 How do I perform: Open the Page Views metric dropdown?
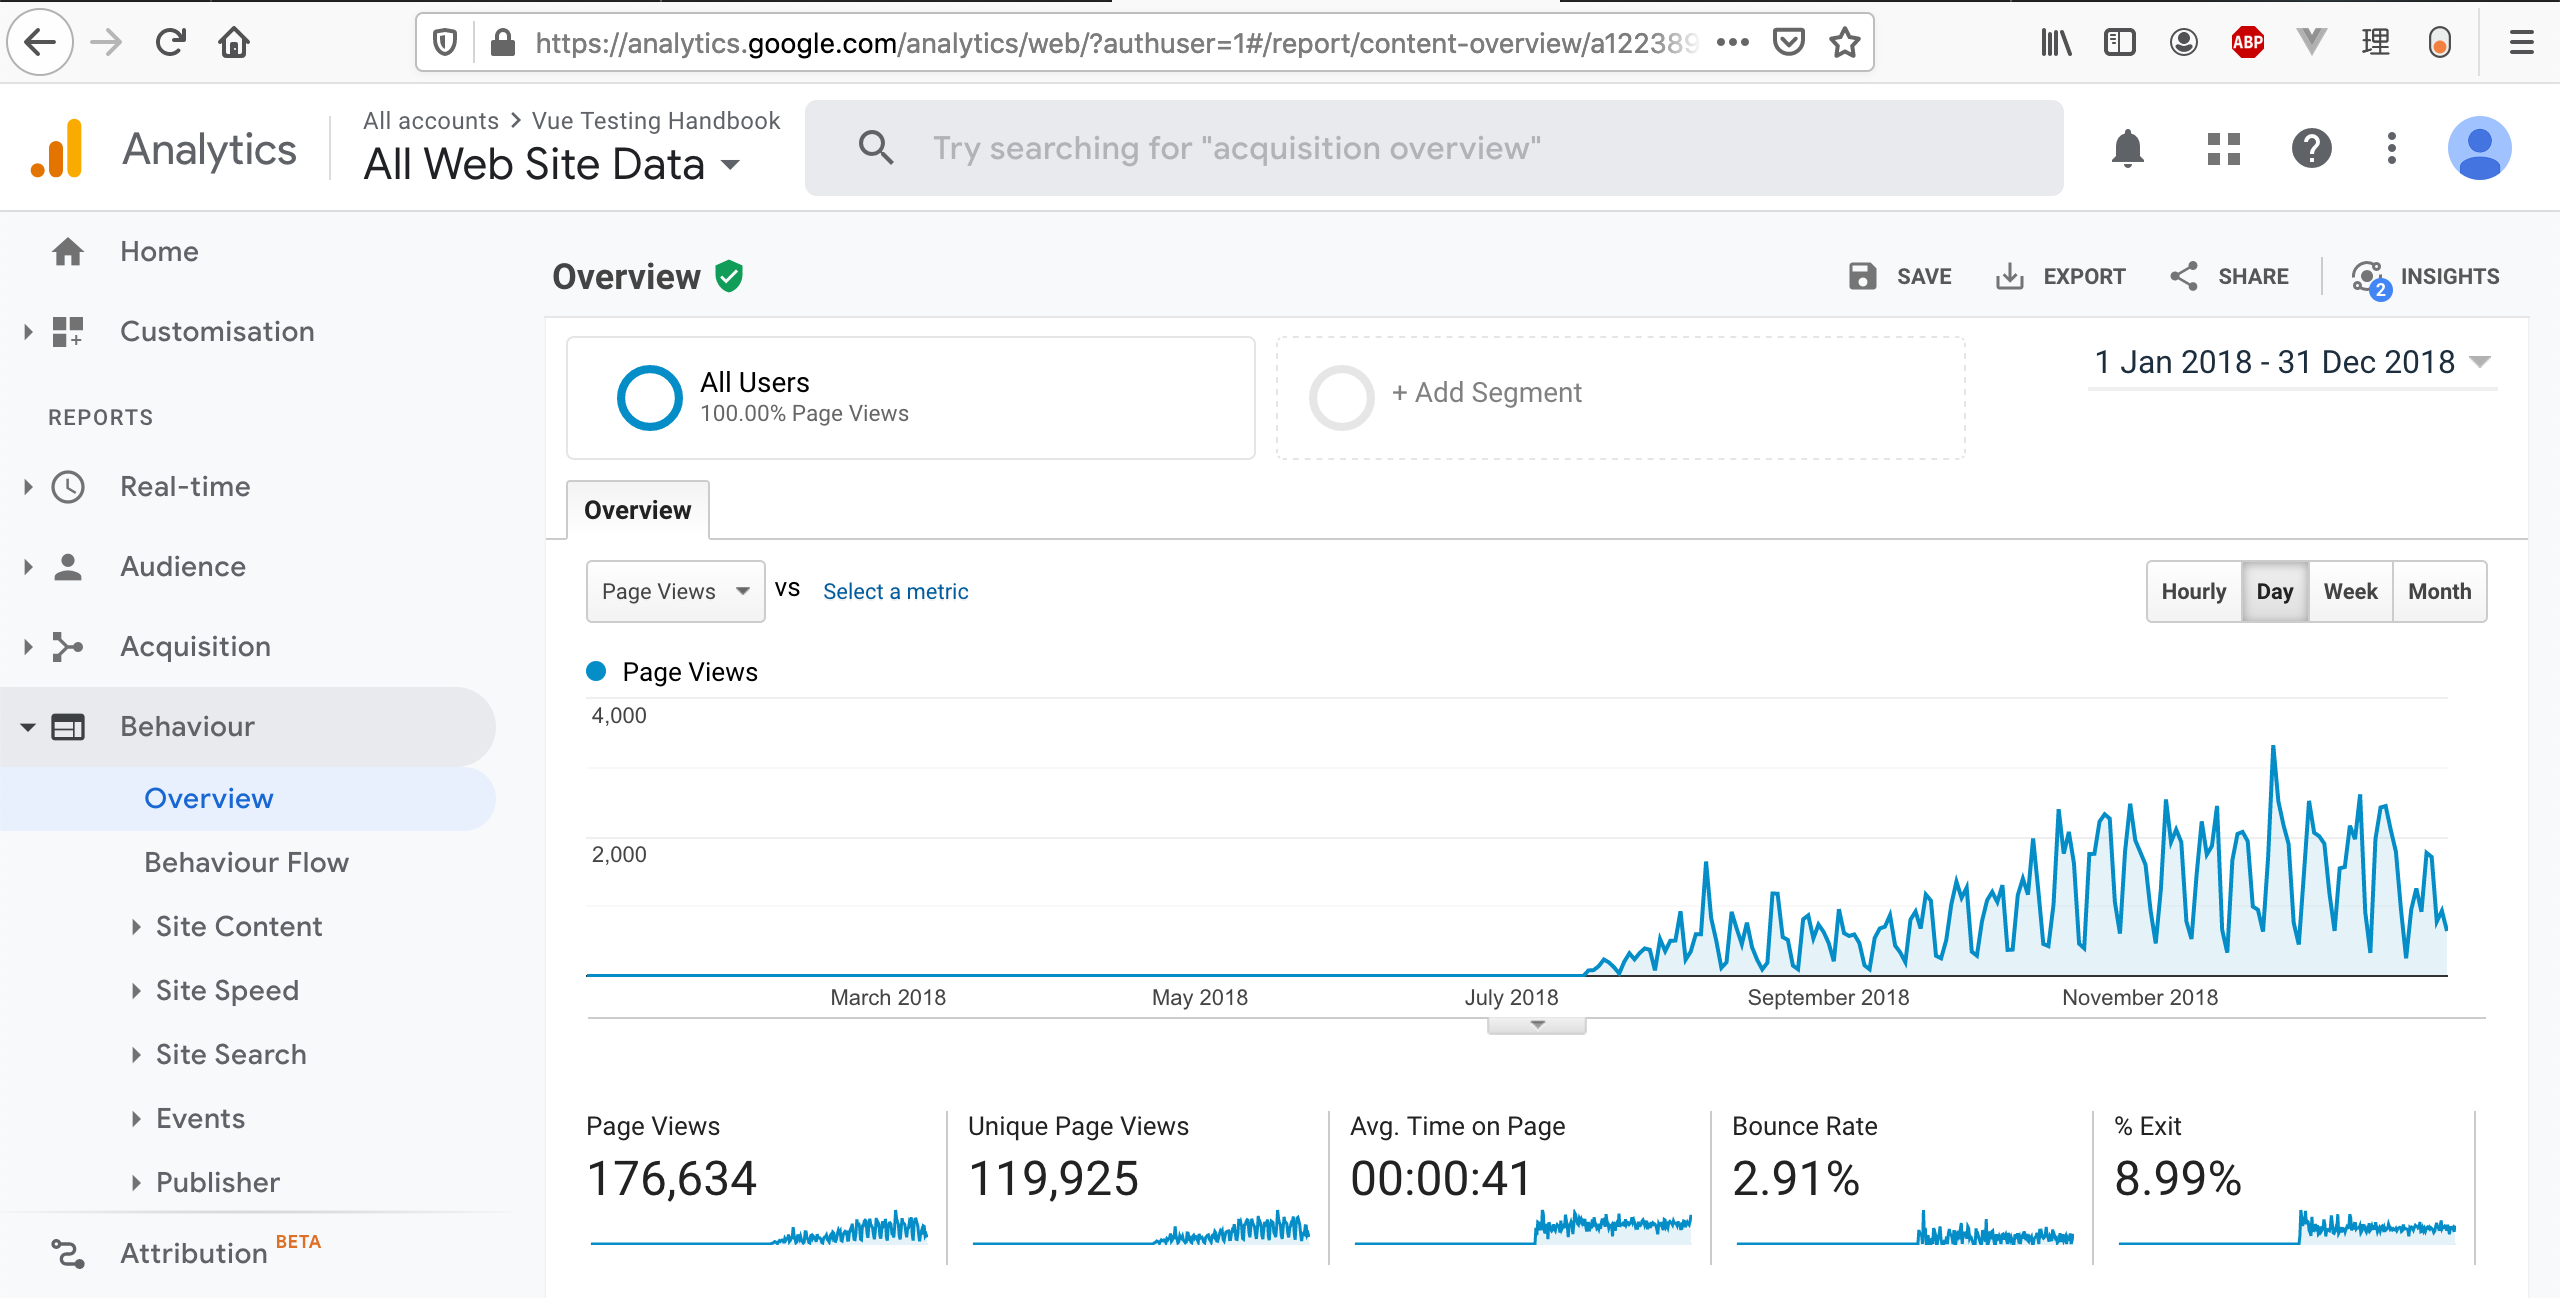[x=675, y=591]
